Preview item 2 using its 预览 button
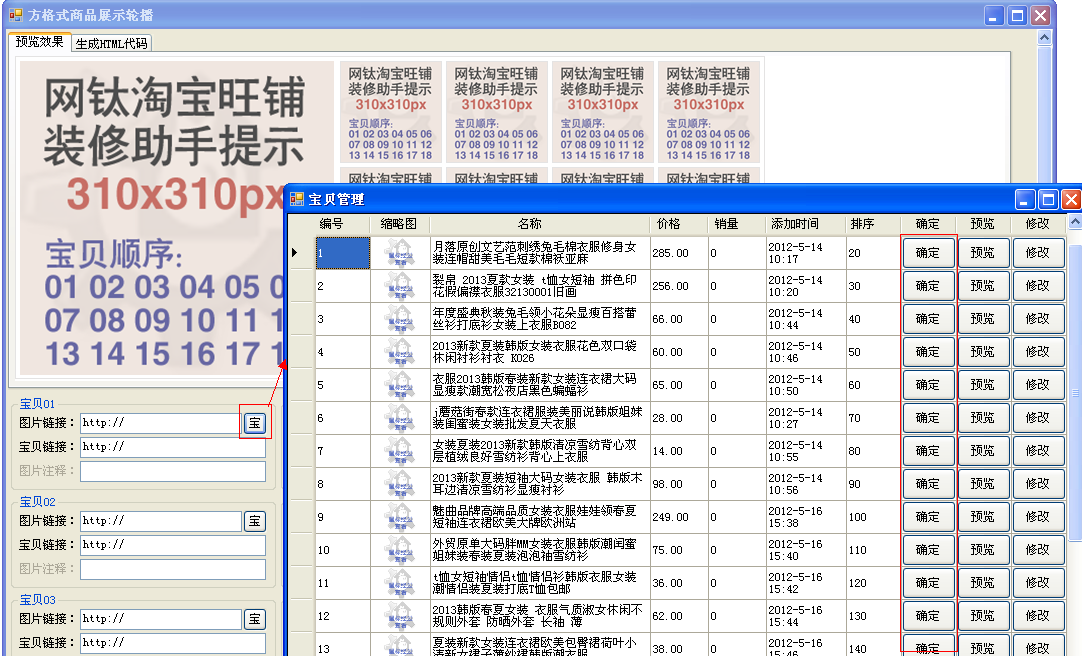The image size is (1082, 656). [x=983, y=285]
